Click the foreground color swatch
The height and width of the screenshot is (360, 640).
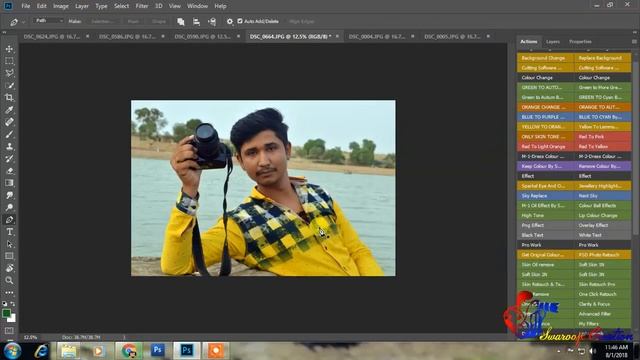[x=6, y=313]
